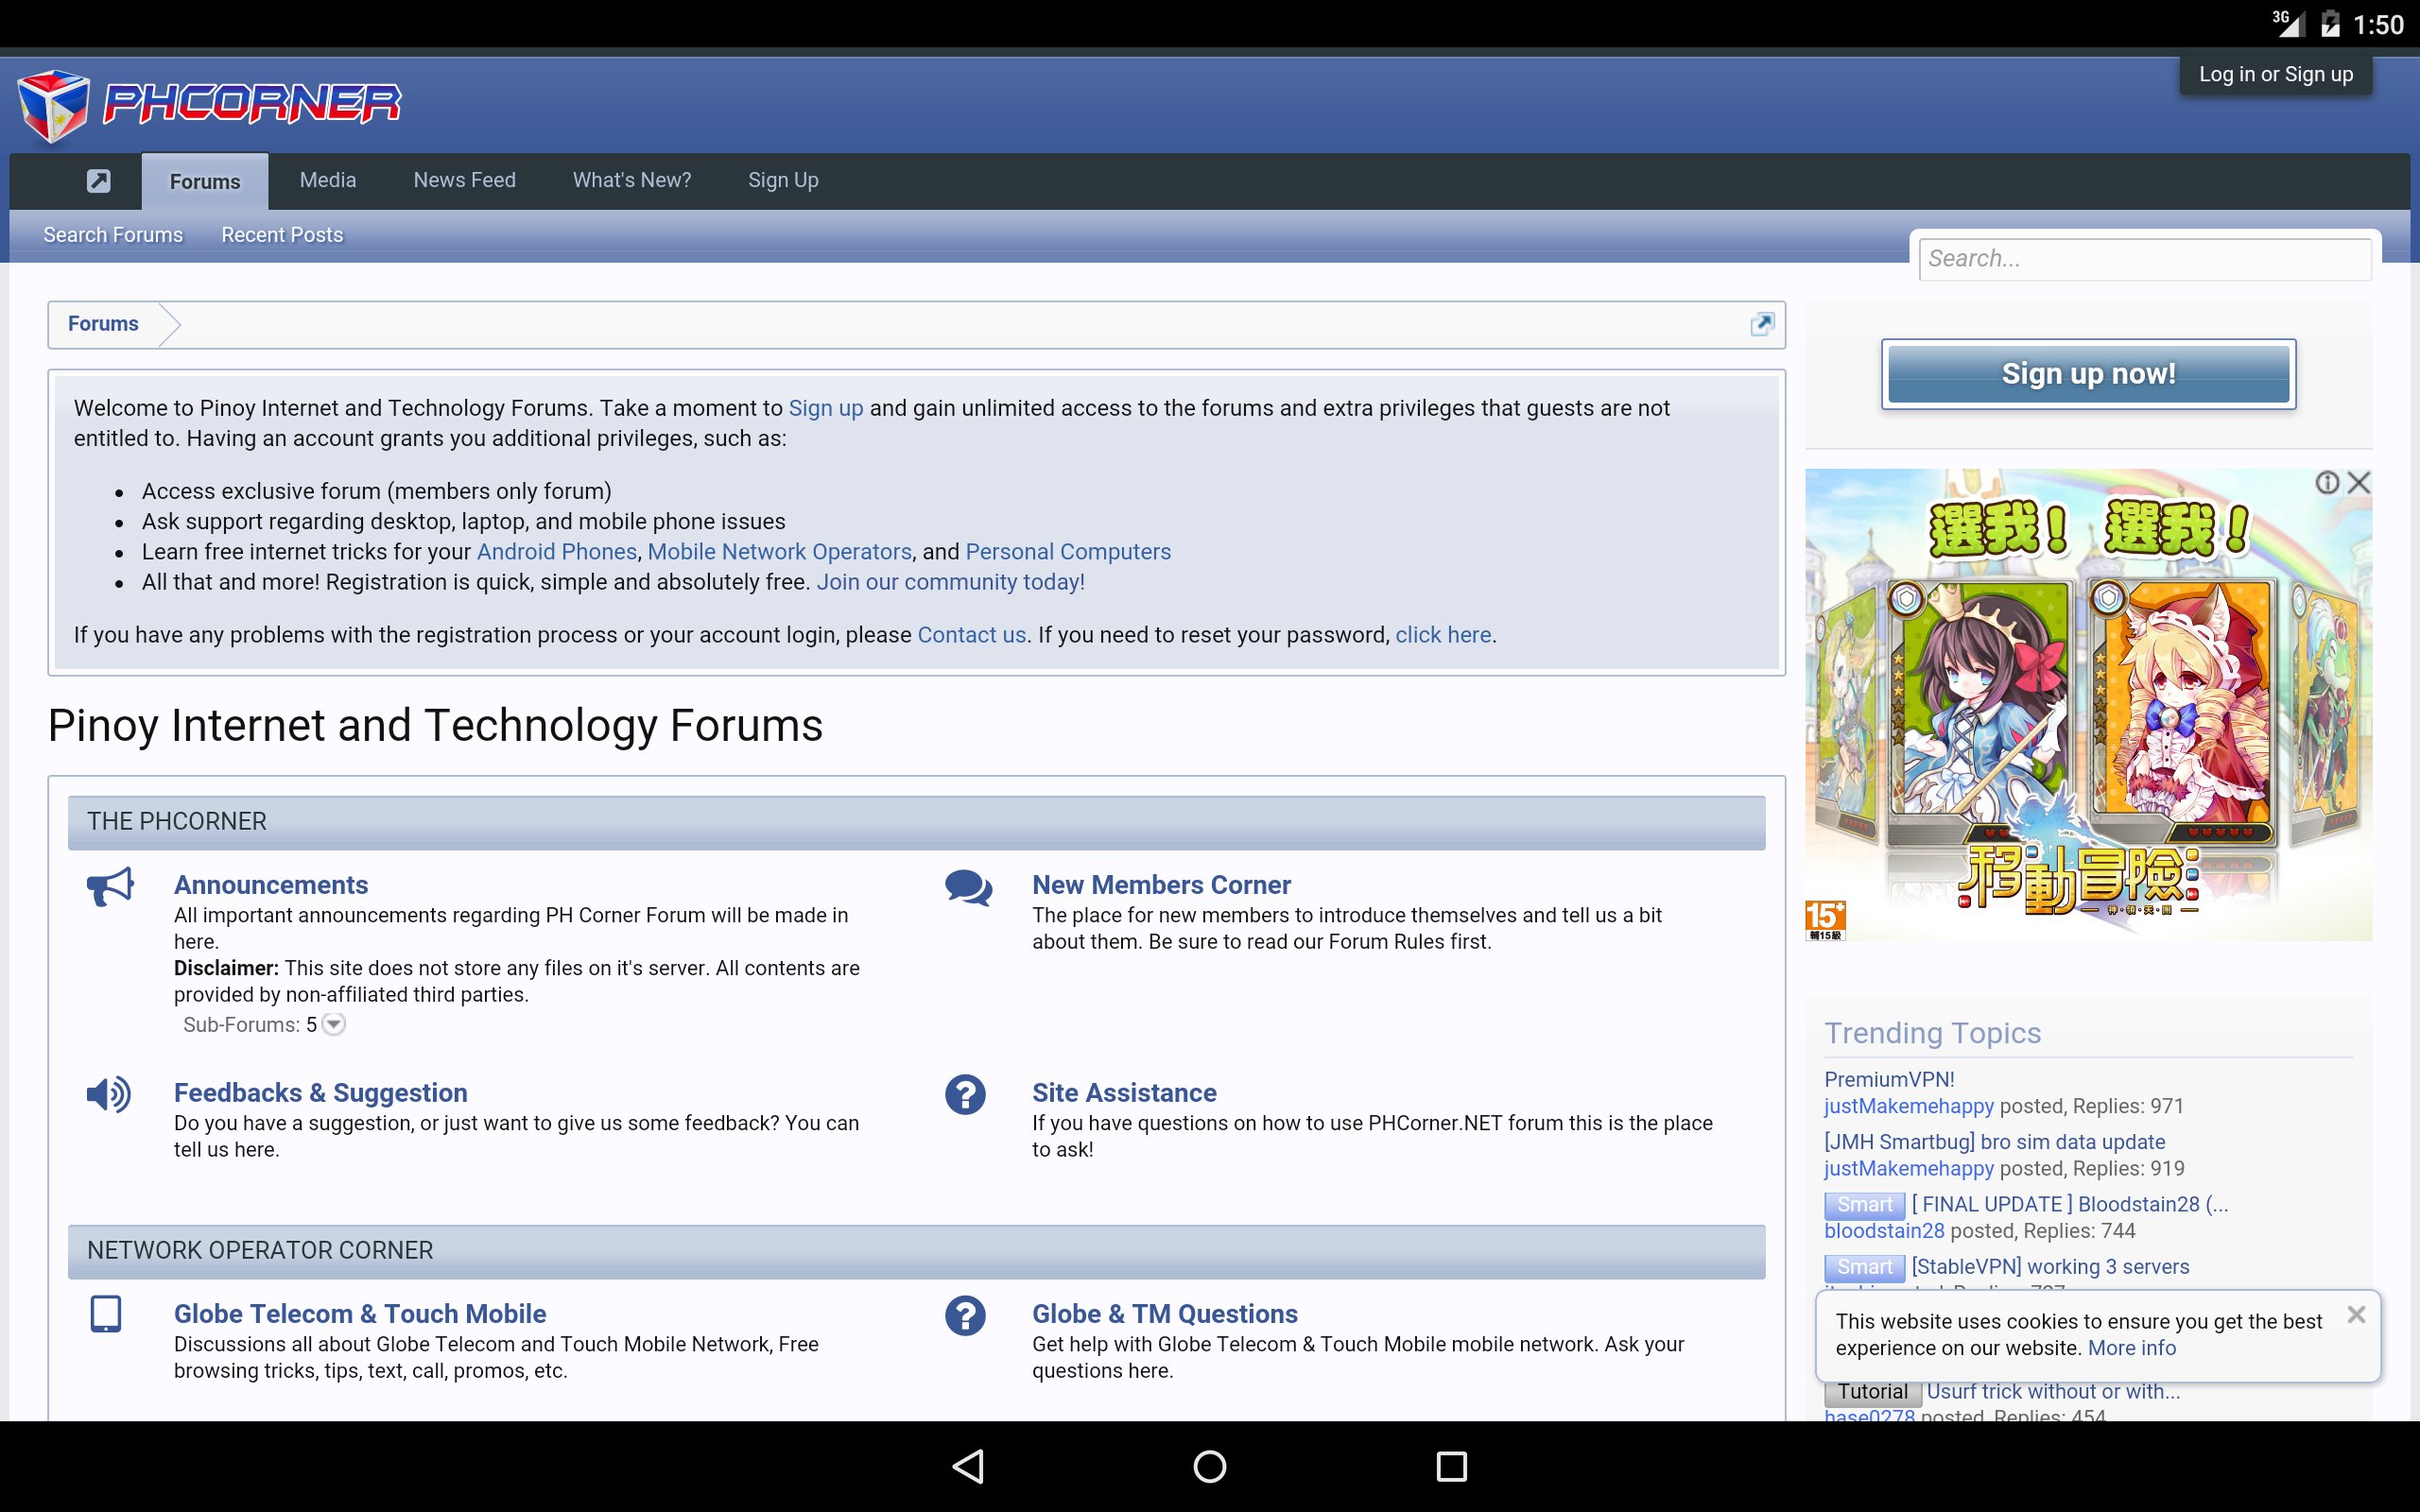This screenshot has width=2420, height=1512.
Task: Click the Site Assistance question mark icon
Action: pyautogui.click(x=966, y=1094)
